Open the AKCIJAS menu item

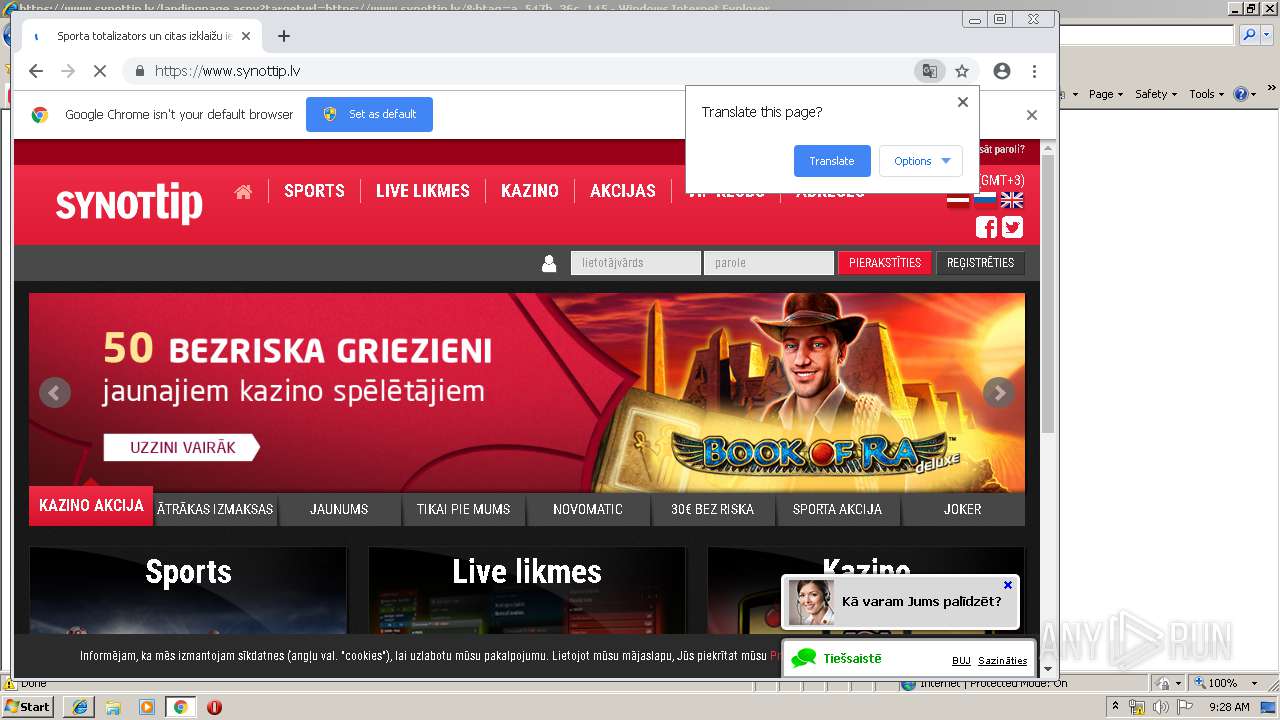pyautogui.click(x=623, y=191)
